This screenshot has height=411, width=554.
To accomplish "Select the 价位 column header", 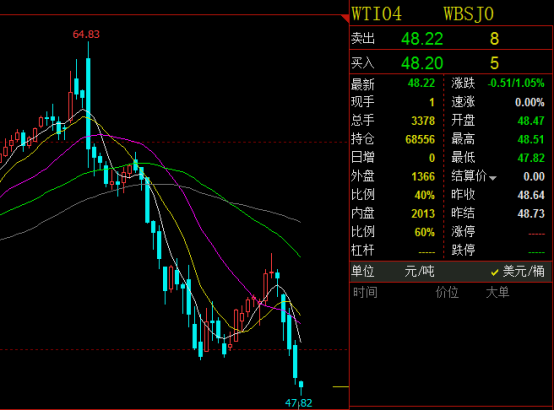I will pos(447,293).
